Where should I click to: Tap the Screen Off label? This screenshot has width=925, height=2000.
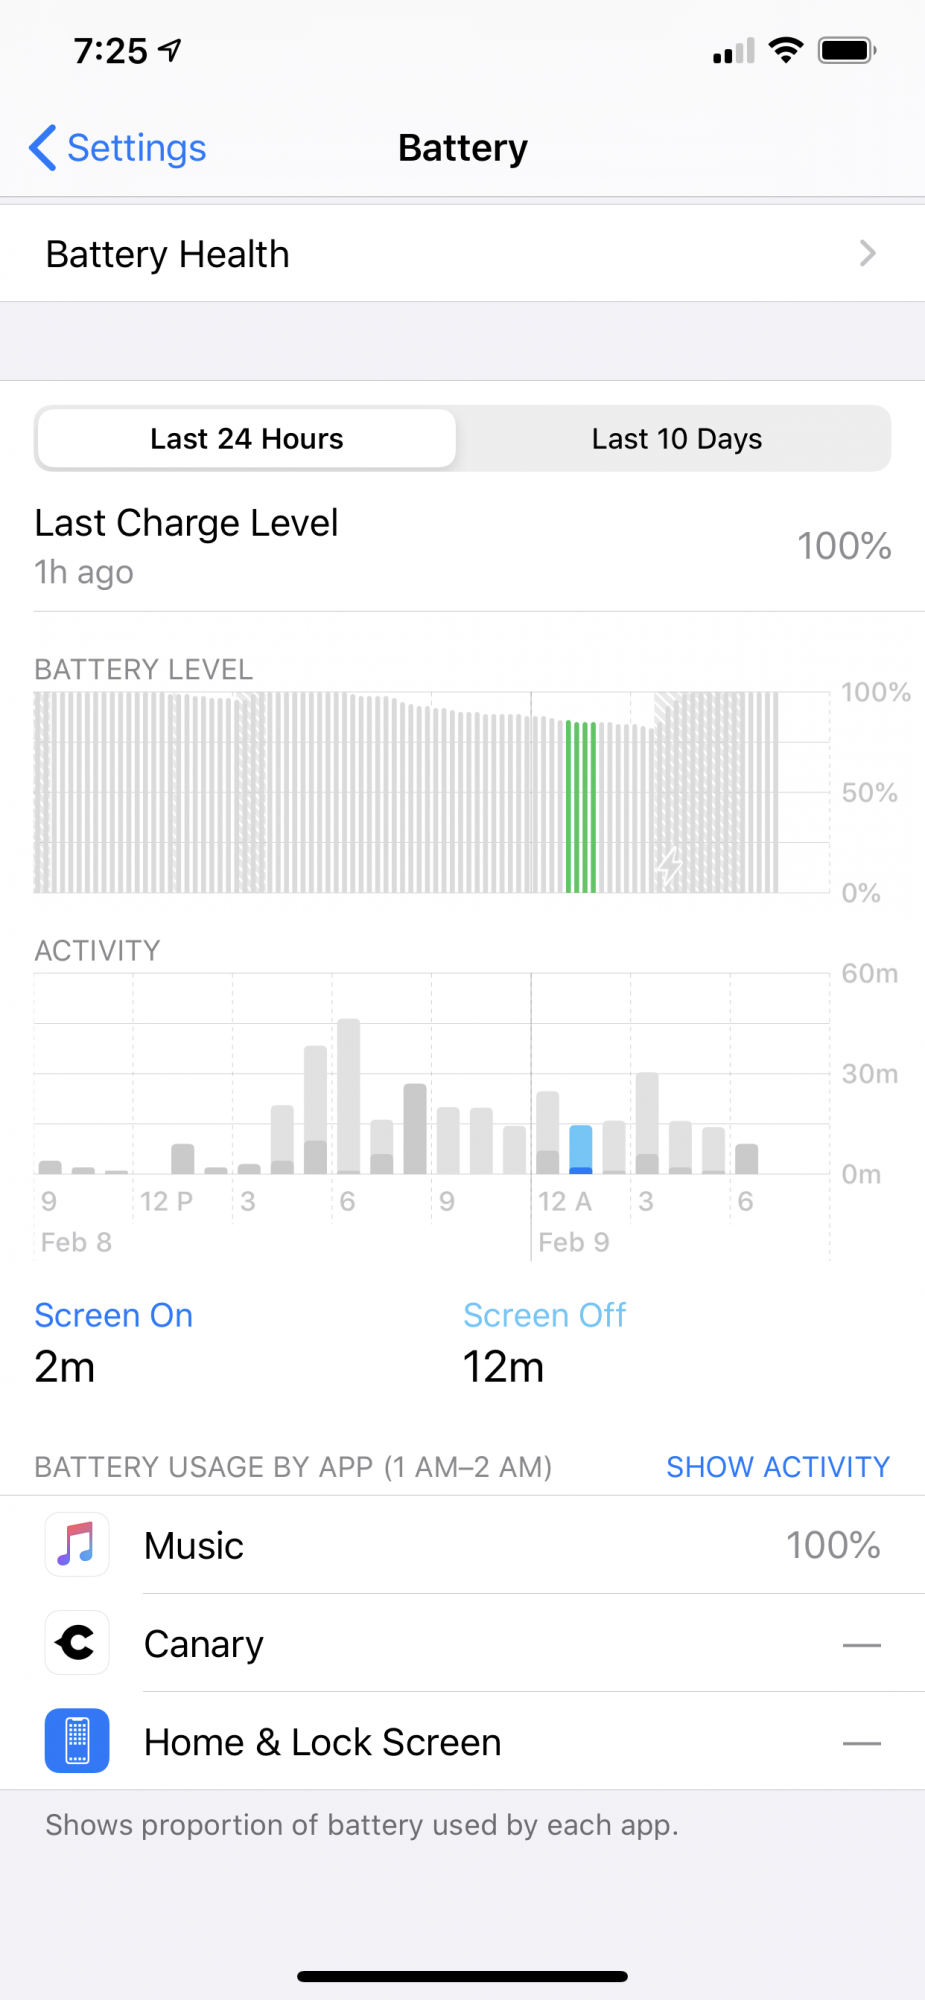tap(545, 1316)
